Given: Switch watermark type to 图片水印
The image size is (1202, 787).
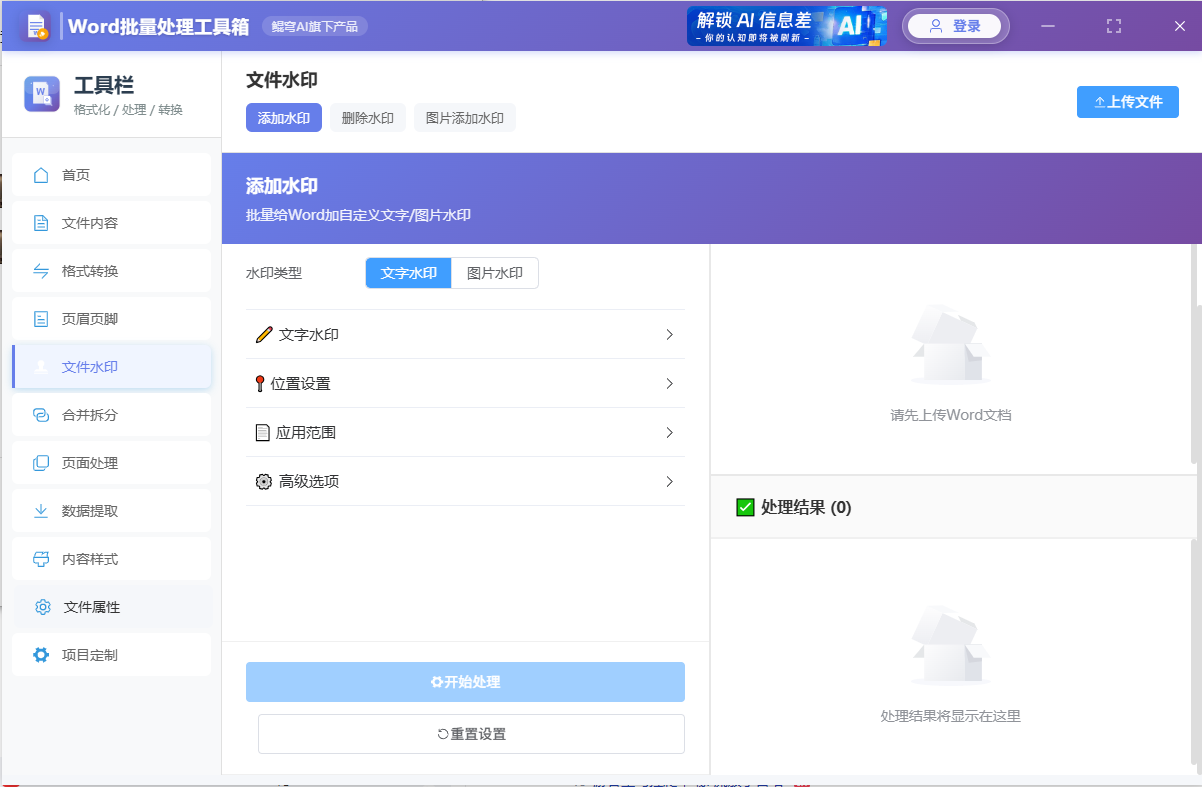Looking at the screenshot, I should [x=494, y=272].
